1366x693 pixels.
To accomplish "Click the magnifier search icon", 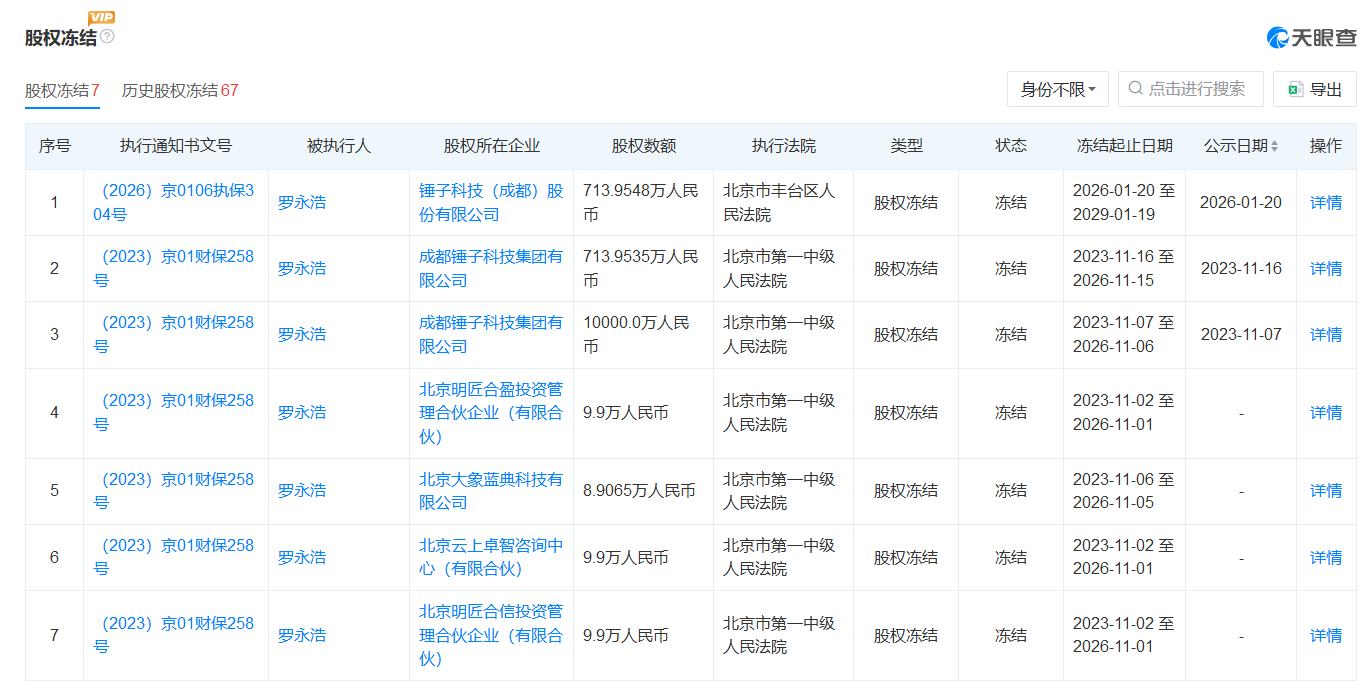I will click(x=1135, y=89).
